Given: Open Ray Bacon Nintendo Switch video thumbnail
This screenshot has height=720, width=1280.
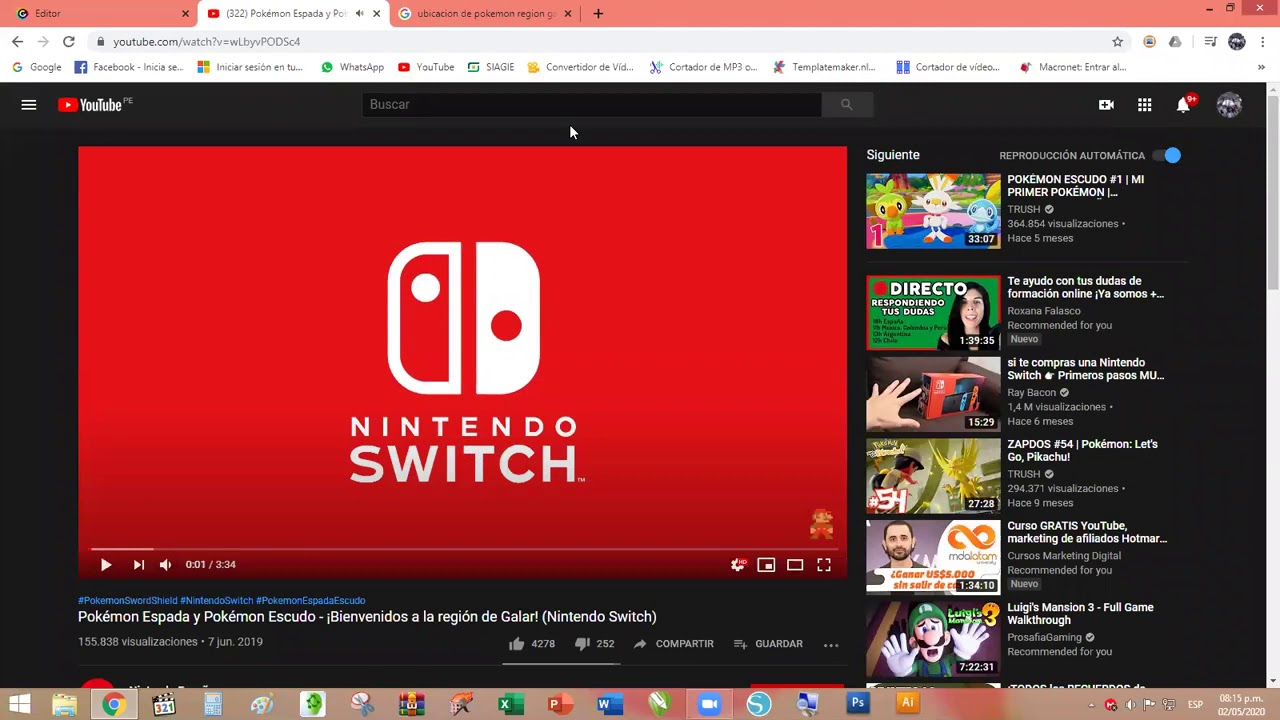Looking at the screenshot, I should pos(933,394).
